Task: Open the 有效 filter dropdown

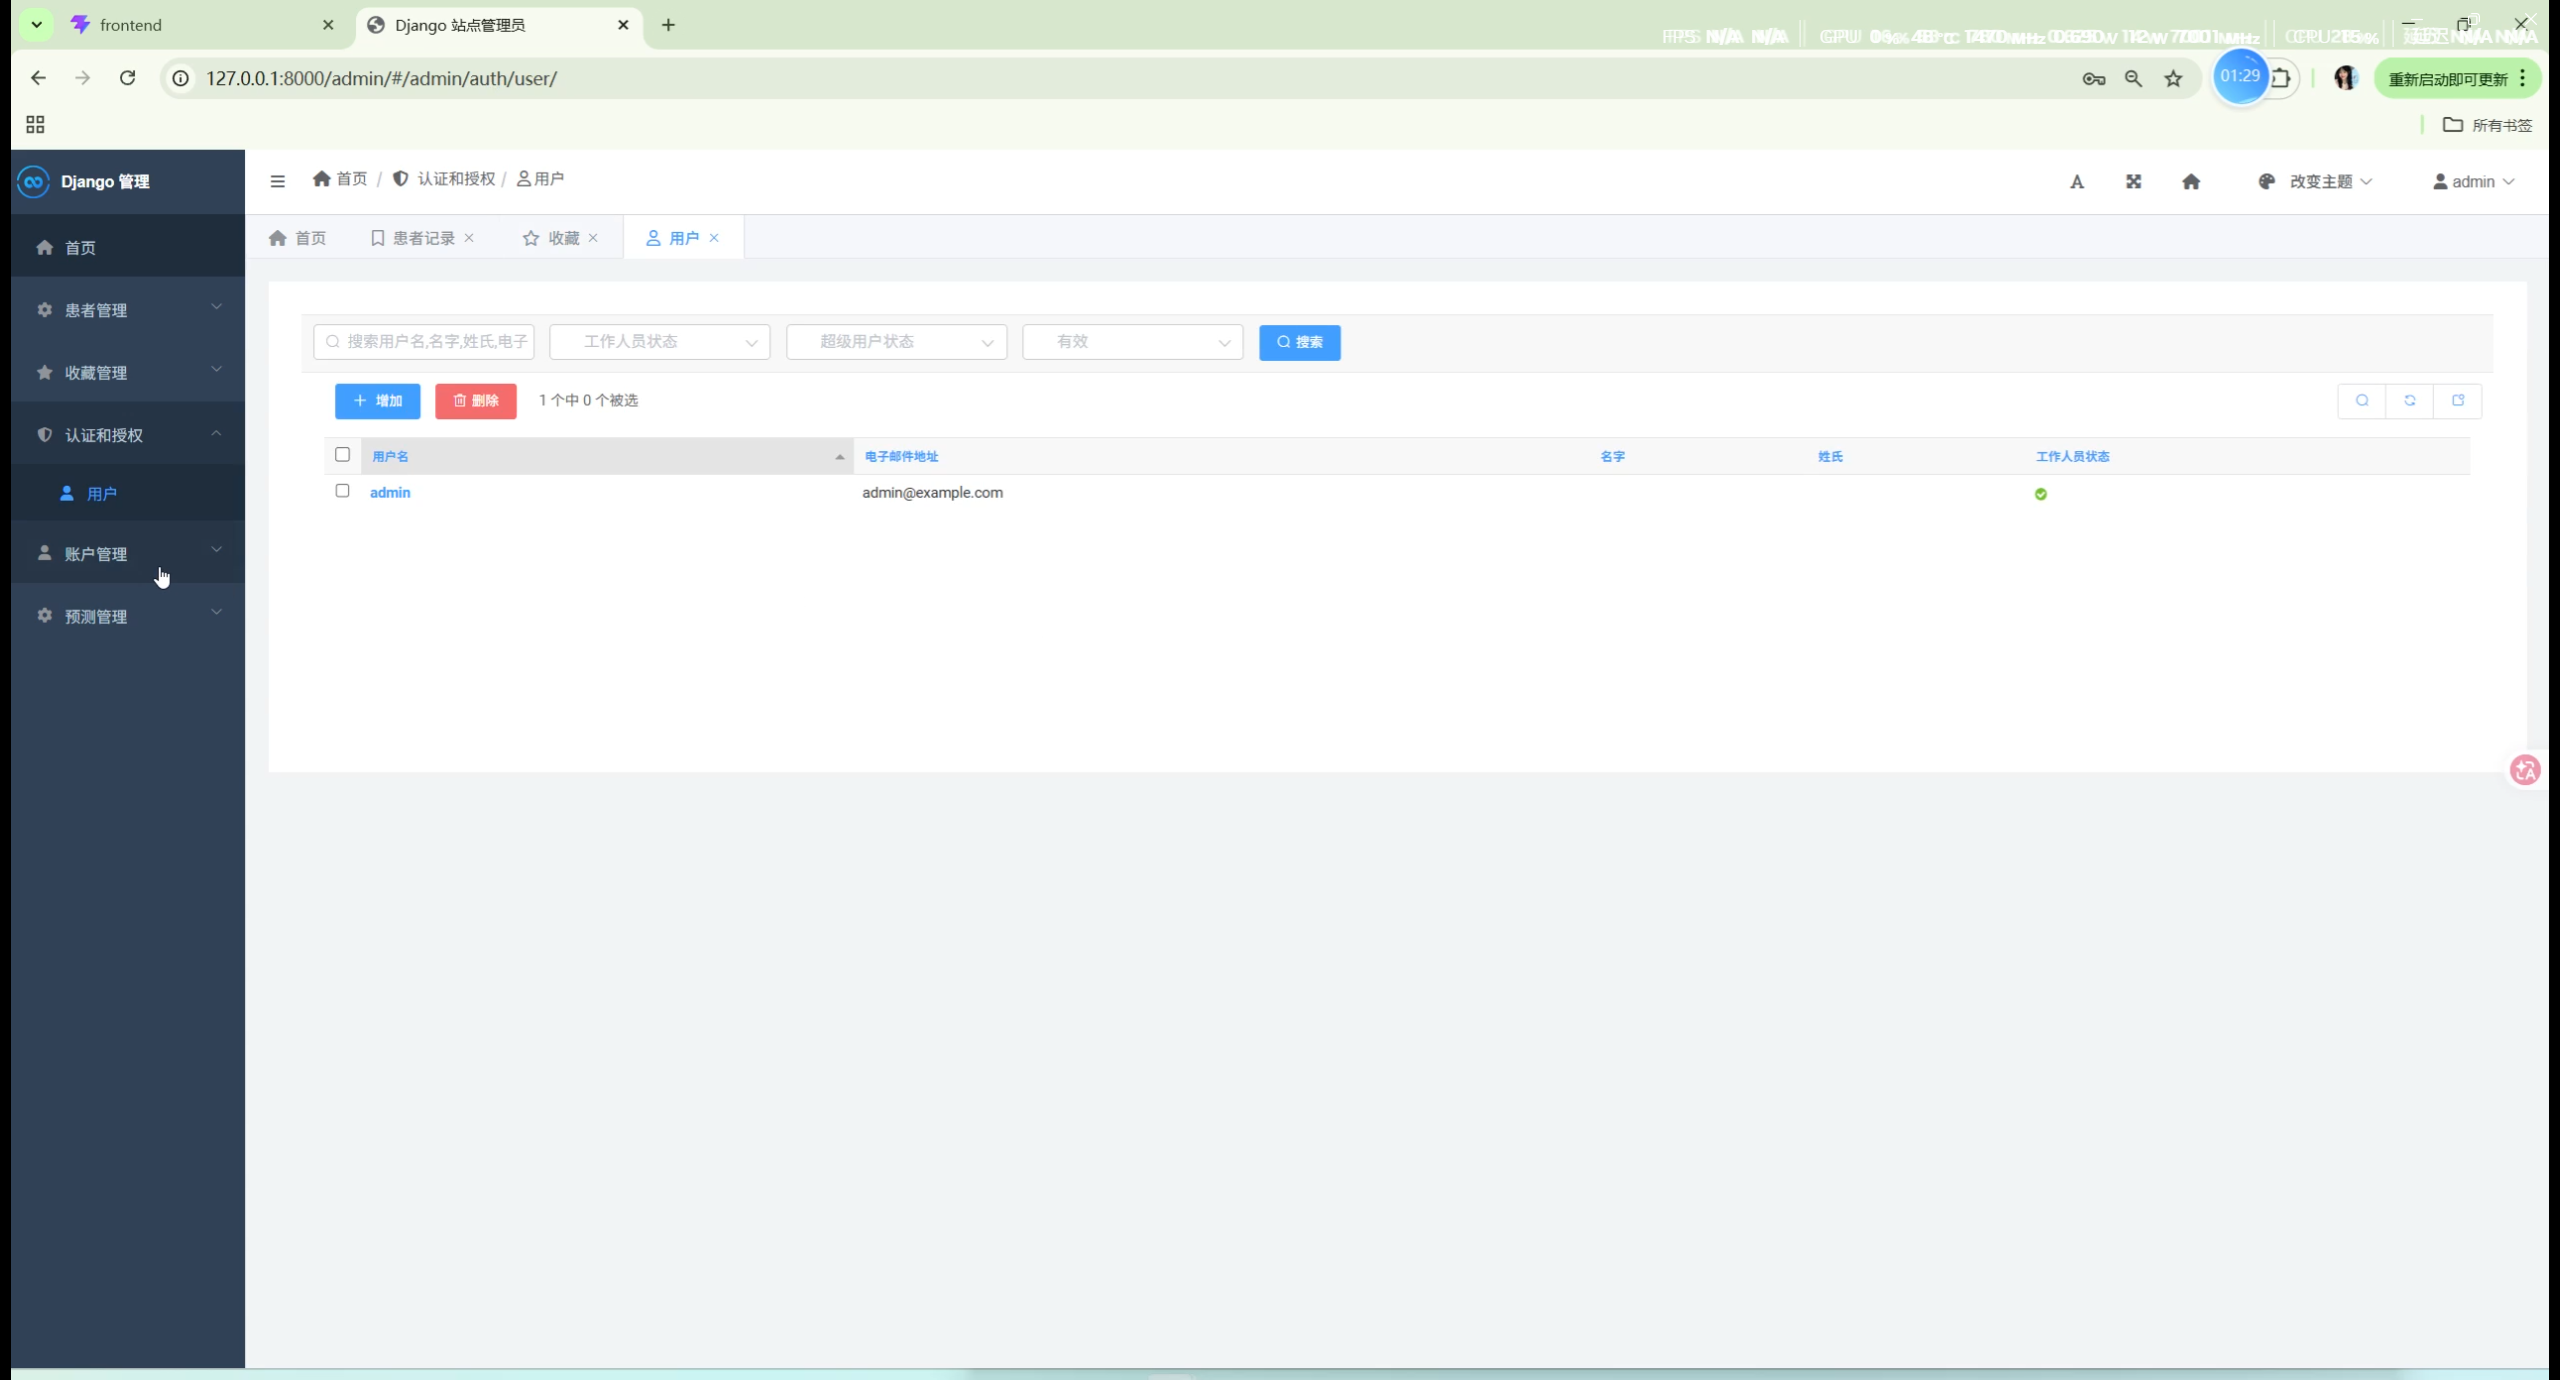Action: point(1132,342)
